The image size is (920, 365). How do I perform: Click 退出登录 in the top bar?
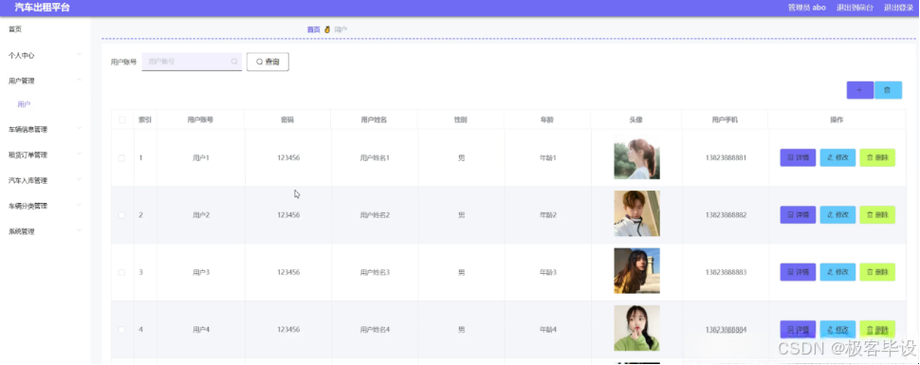pyautogui.click(x=899, y=8)
